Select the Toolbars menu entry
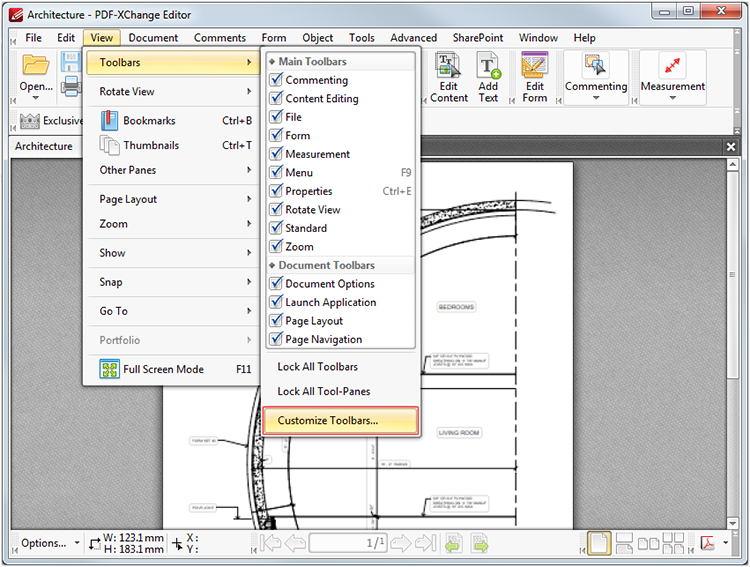Image resolution: width=750 pixels, height=567 pixels. tap(173, 62)
